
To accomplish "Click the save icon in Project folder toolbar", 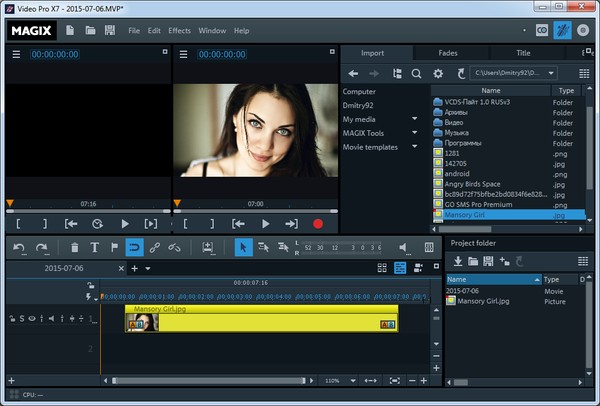I will coord(488,261).
